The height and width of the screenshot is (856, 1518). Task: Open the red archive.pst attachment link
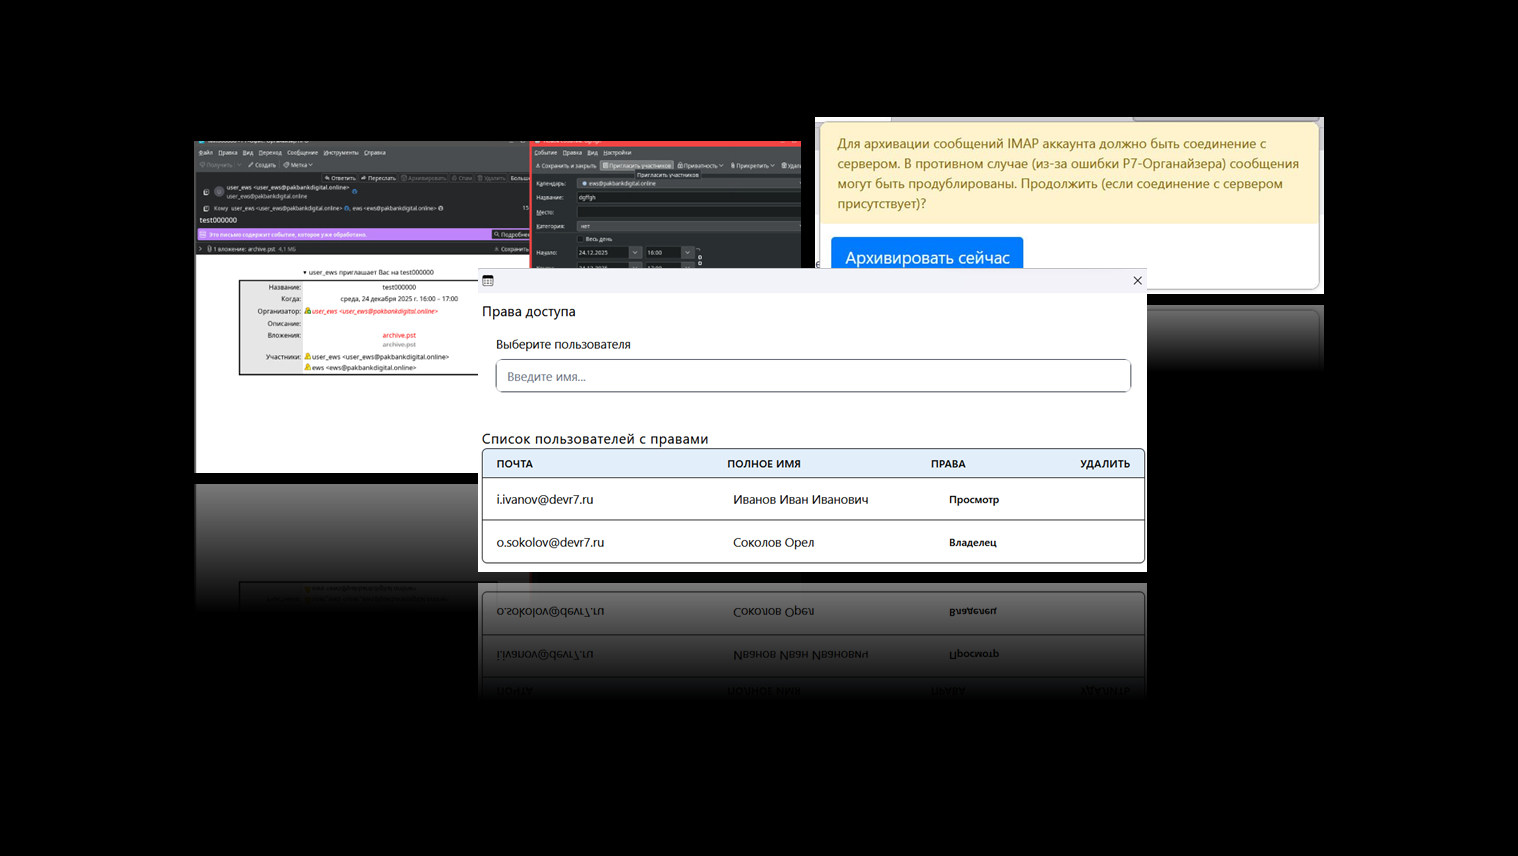pos(398,335)
